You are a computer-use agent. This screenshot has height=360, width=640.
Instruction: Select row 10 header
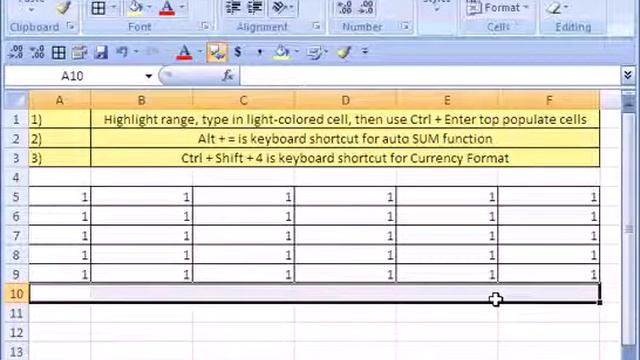point(16,293)
